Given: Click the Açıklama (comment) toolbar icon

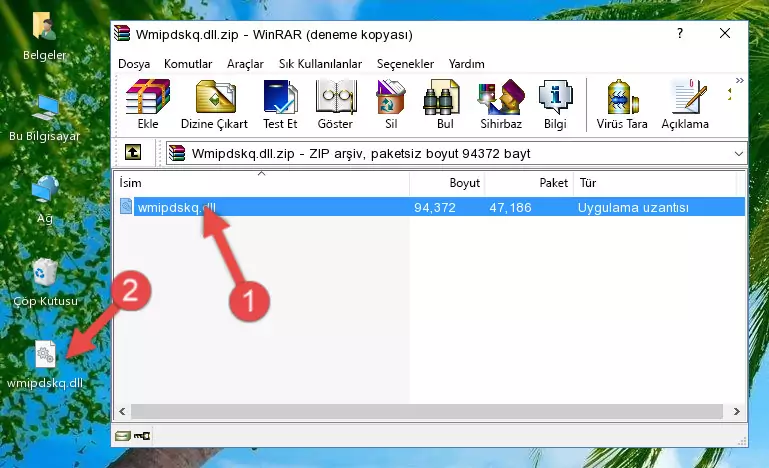Looking at the screenshot, I should click(685, 104).
